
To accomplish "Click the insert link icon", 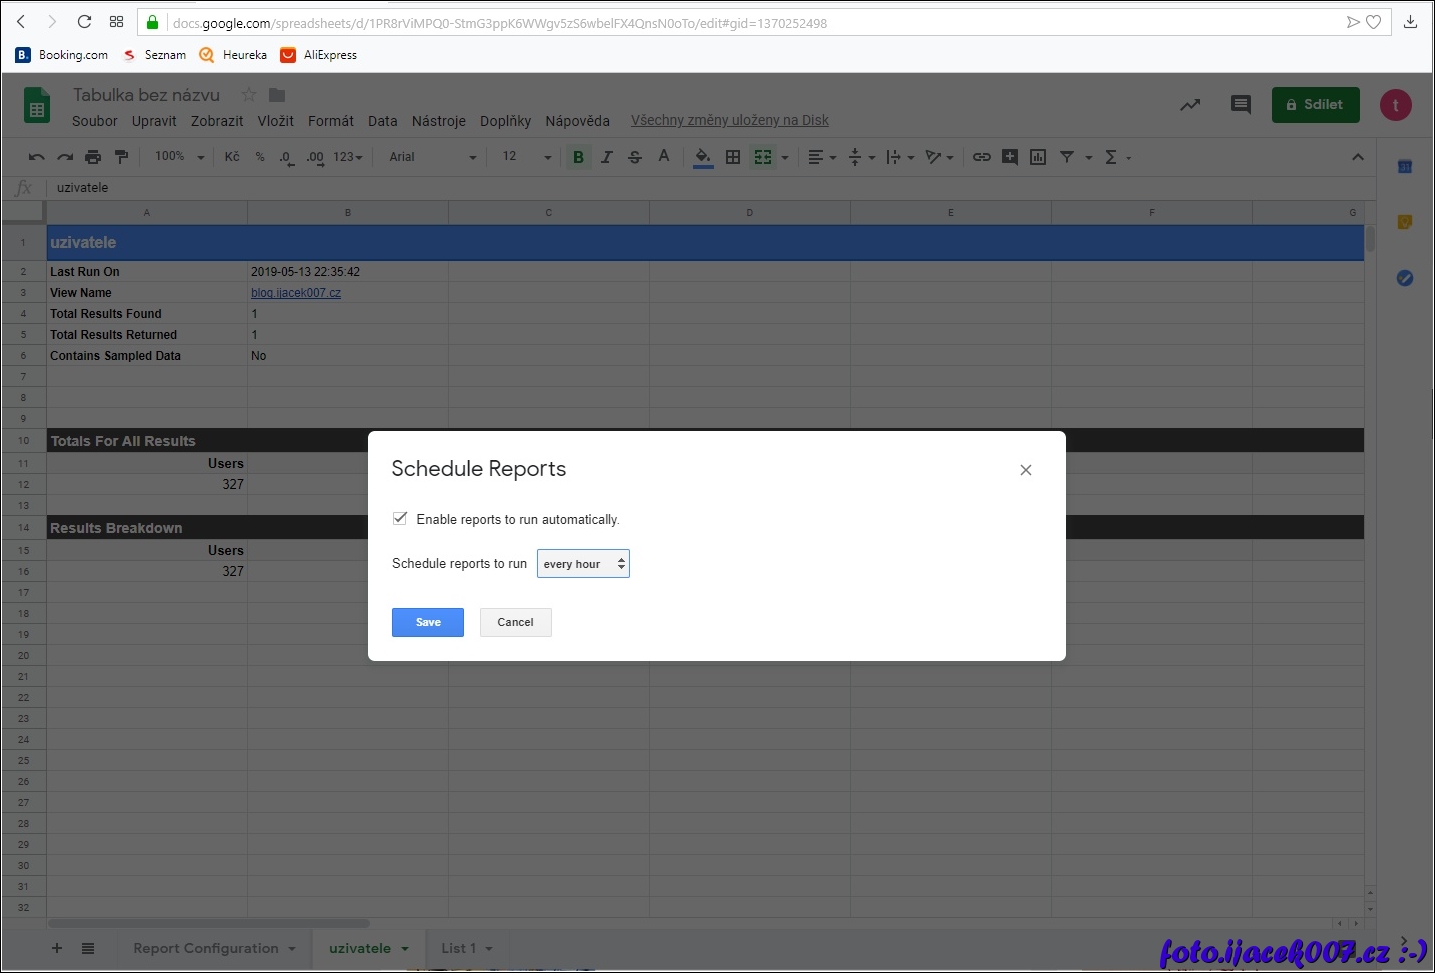I will (x=982, y=157).
